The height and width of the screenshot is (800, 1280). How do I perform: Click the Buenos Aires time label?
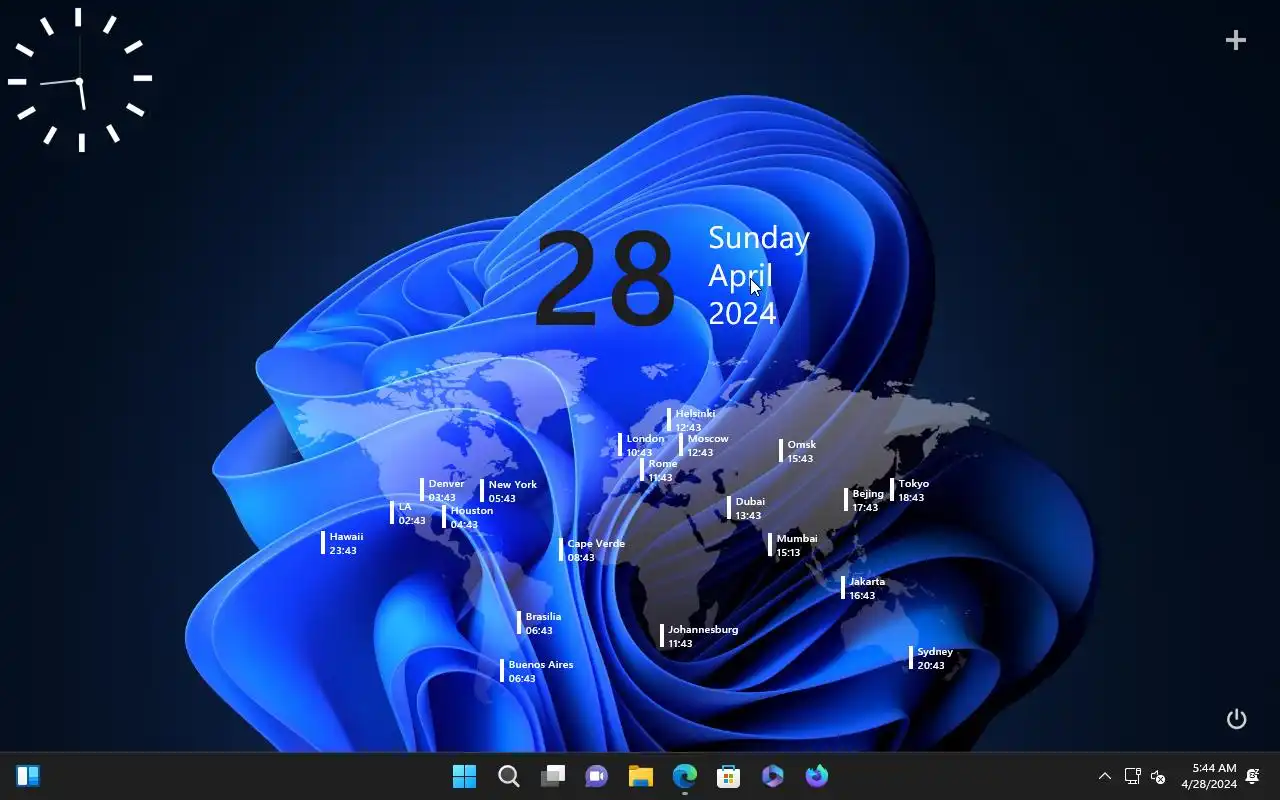[x=537, y=671]
